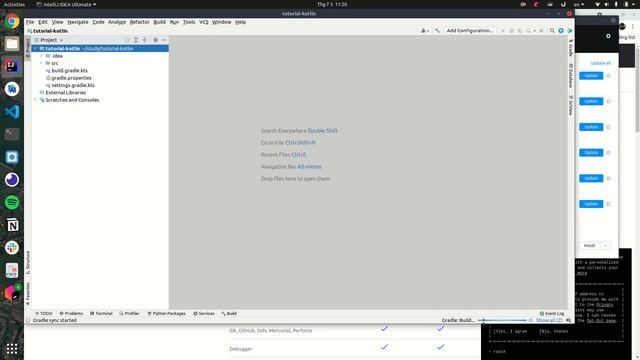Collapse the tutorial-kotlin root node
The image size is (640, 360).
36,49
